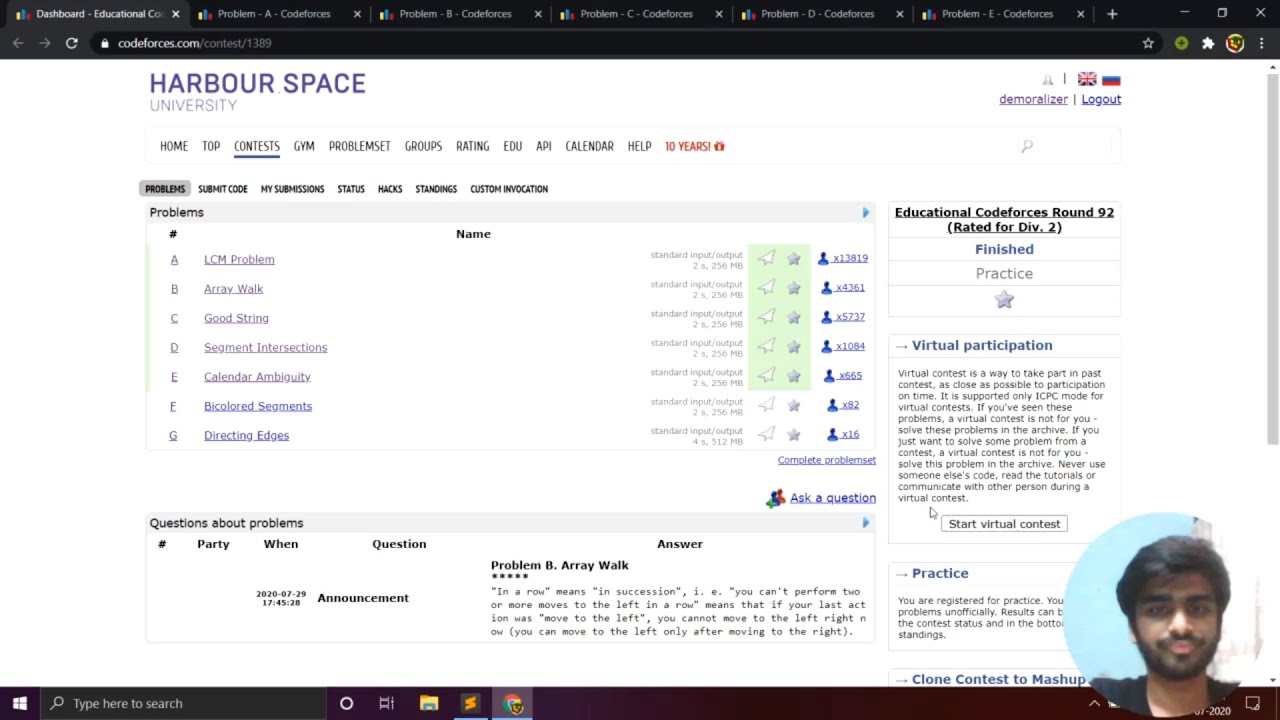Click the page vertical scrollbar
This screenshot has width=1280, height=720.
[x=1272, y=260]
